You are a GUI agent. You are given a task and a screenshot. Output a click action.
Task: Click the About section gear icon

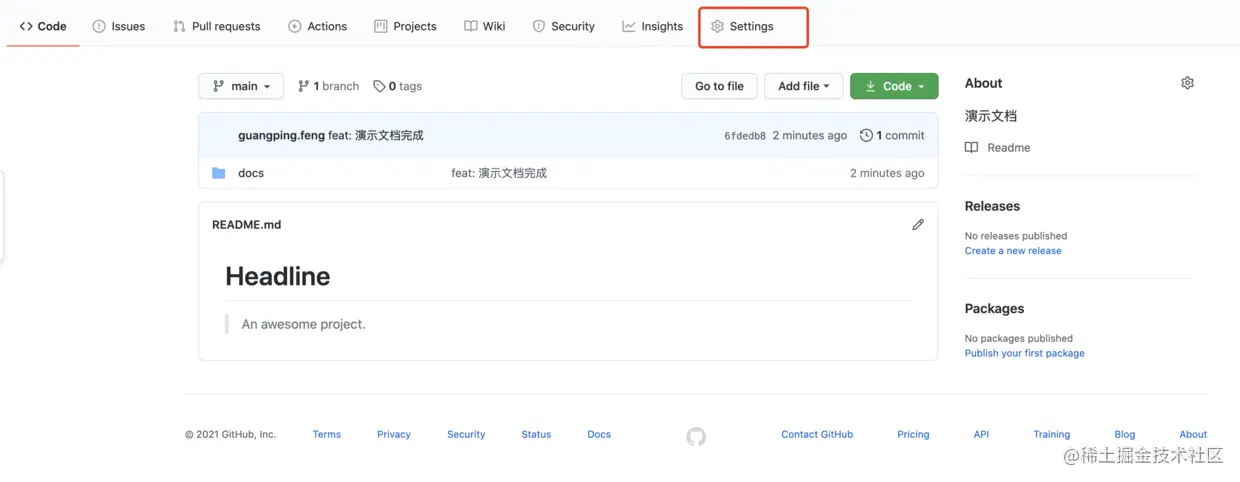pyautogui.click(x=1187, y=83)
